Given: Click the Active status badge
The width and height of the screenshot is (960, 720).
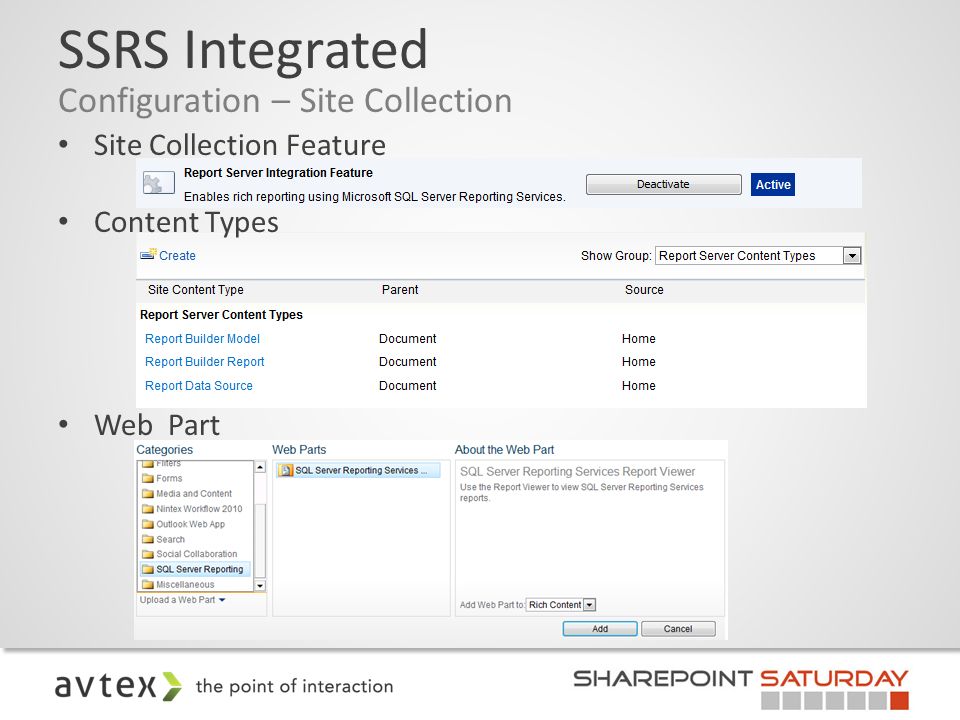Looking at the screenshot, I should pos(773,185).
